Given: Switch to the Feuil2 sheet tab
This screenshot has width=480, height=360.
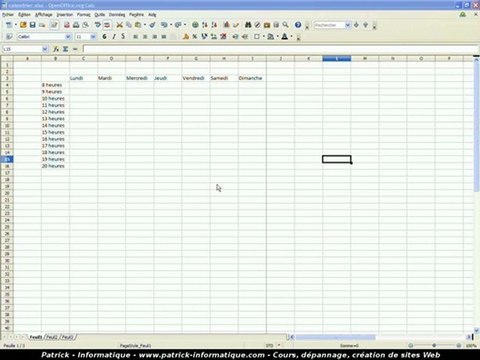Looking at the screenshot, I should click(52, 337).
